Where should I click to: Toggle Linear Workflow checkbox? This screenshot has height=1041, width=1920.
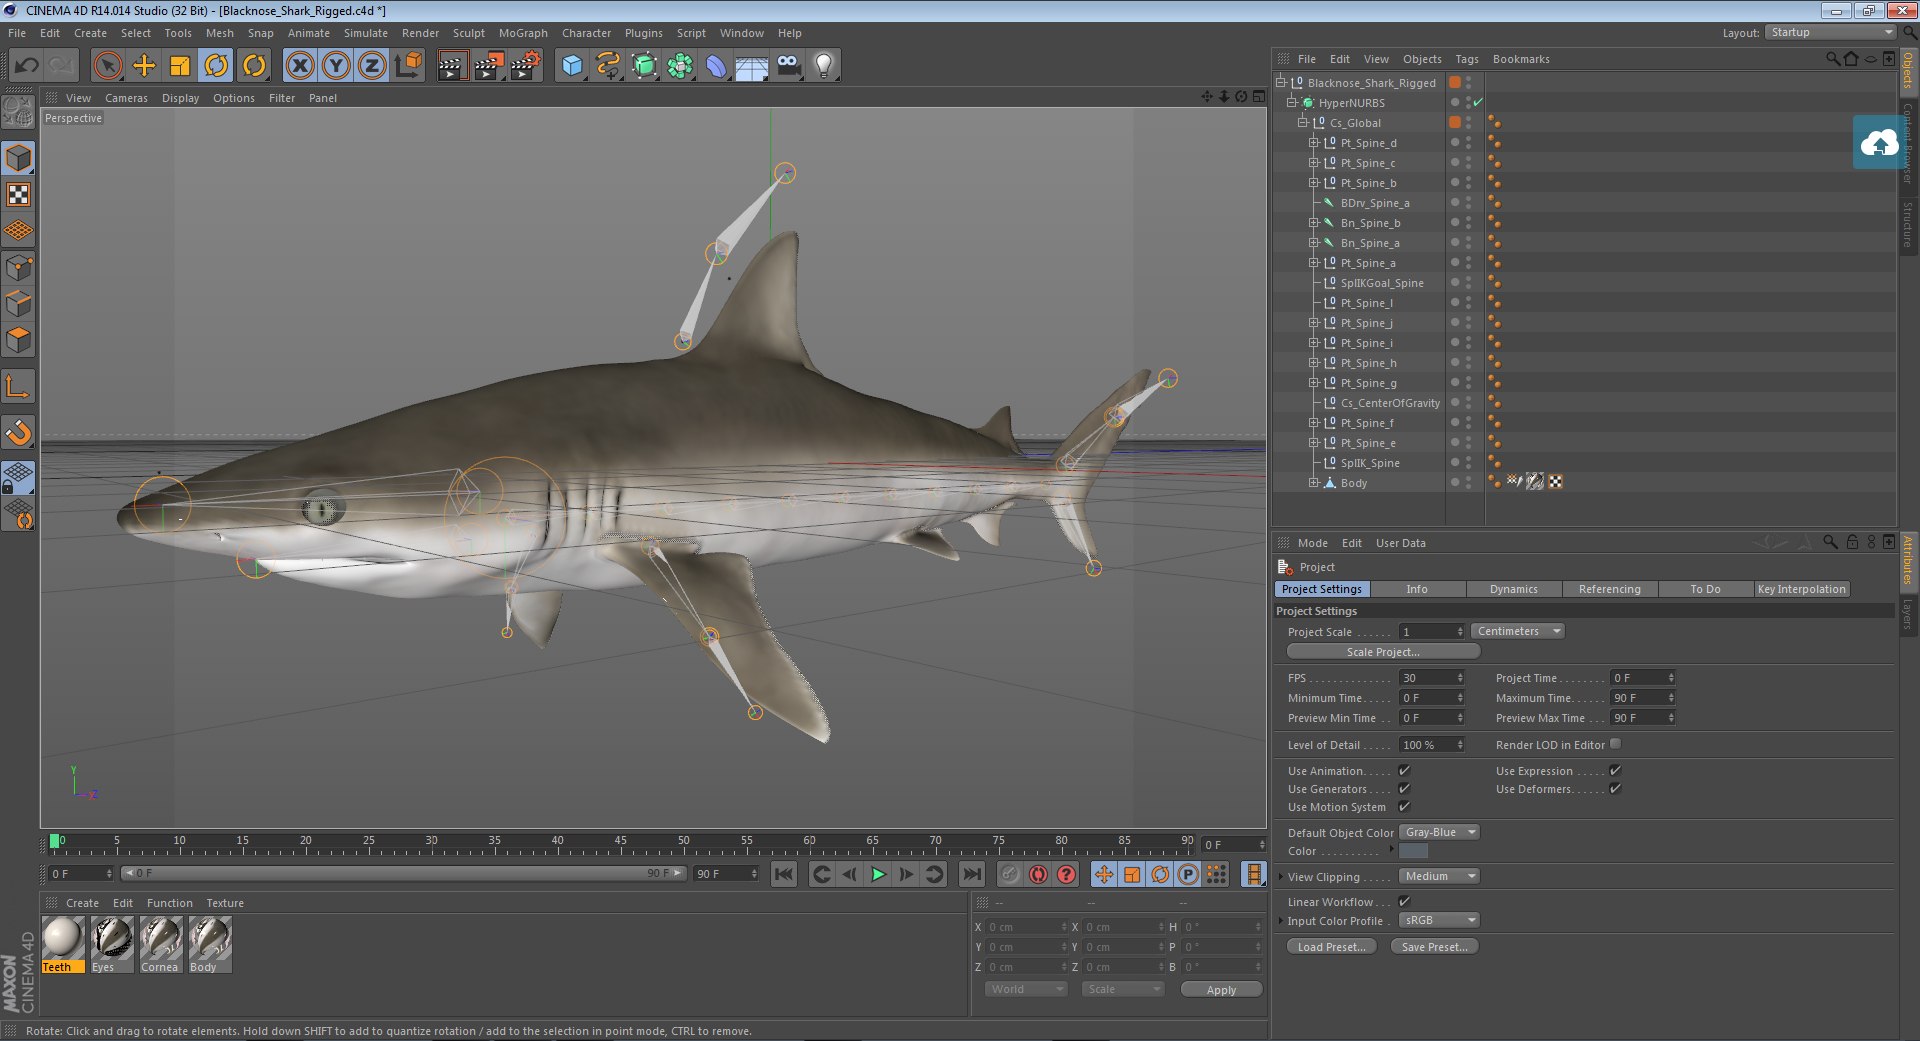[1404, 901]
